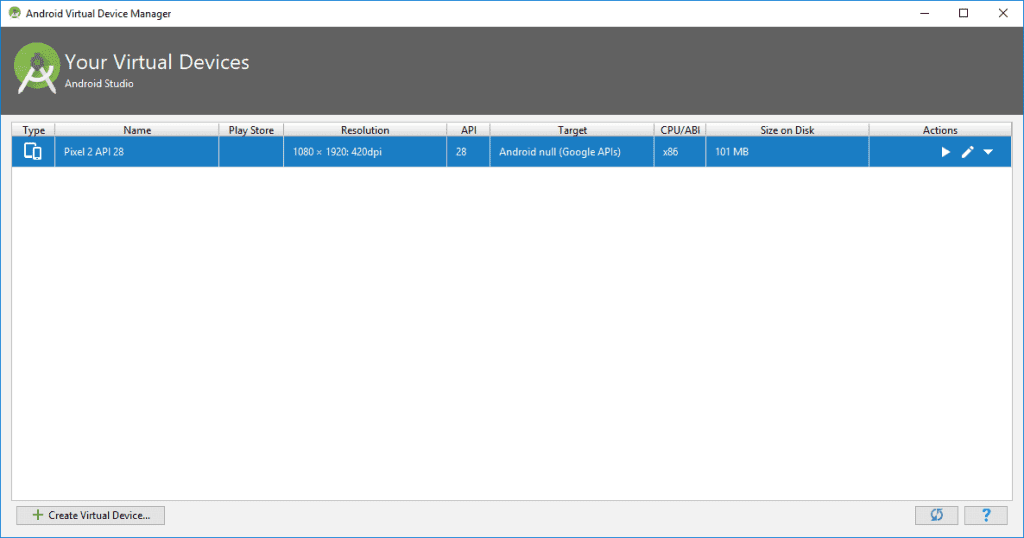Open help via the question mark button

(x=986, y=515)
